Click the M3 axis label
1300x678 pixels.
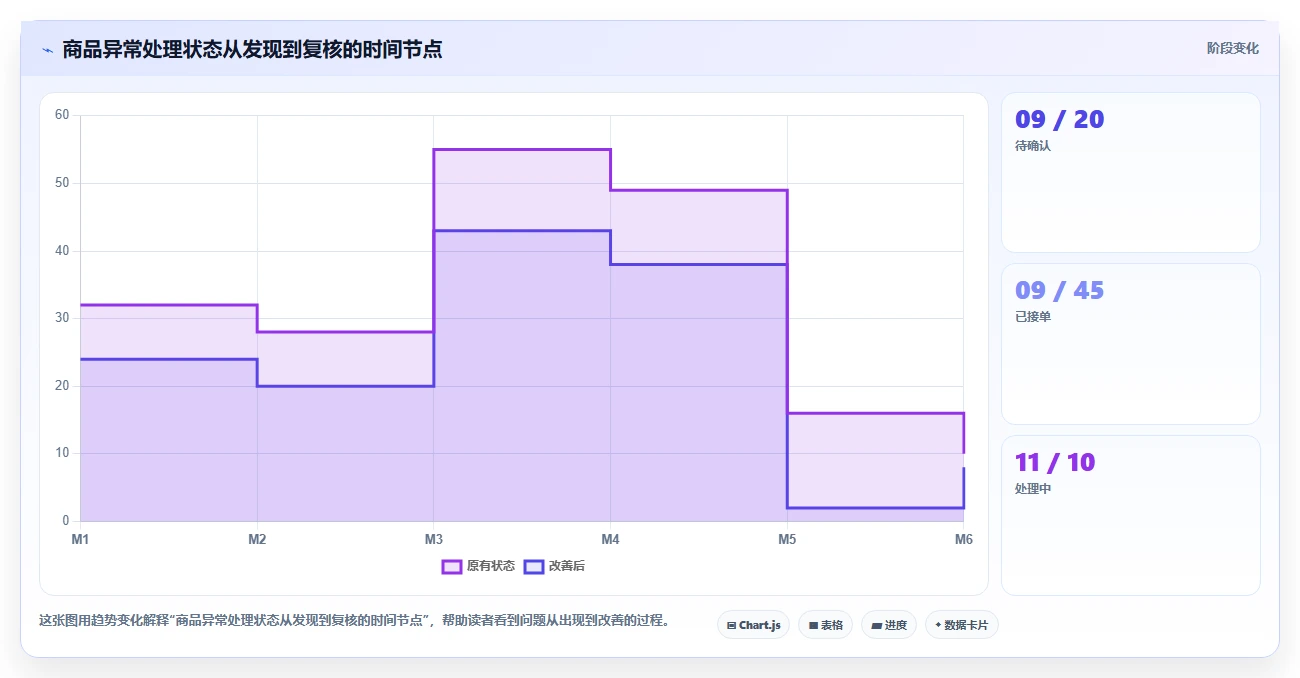tap(433, 540)
